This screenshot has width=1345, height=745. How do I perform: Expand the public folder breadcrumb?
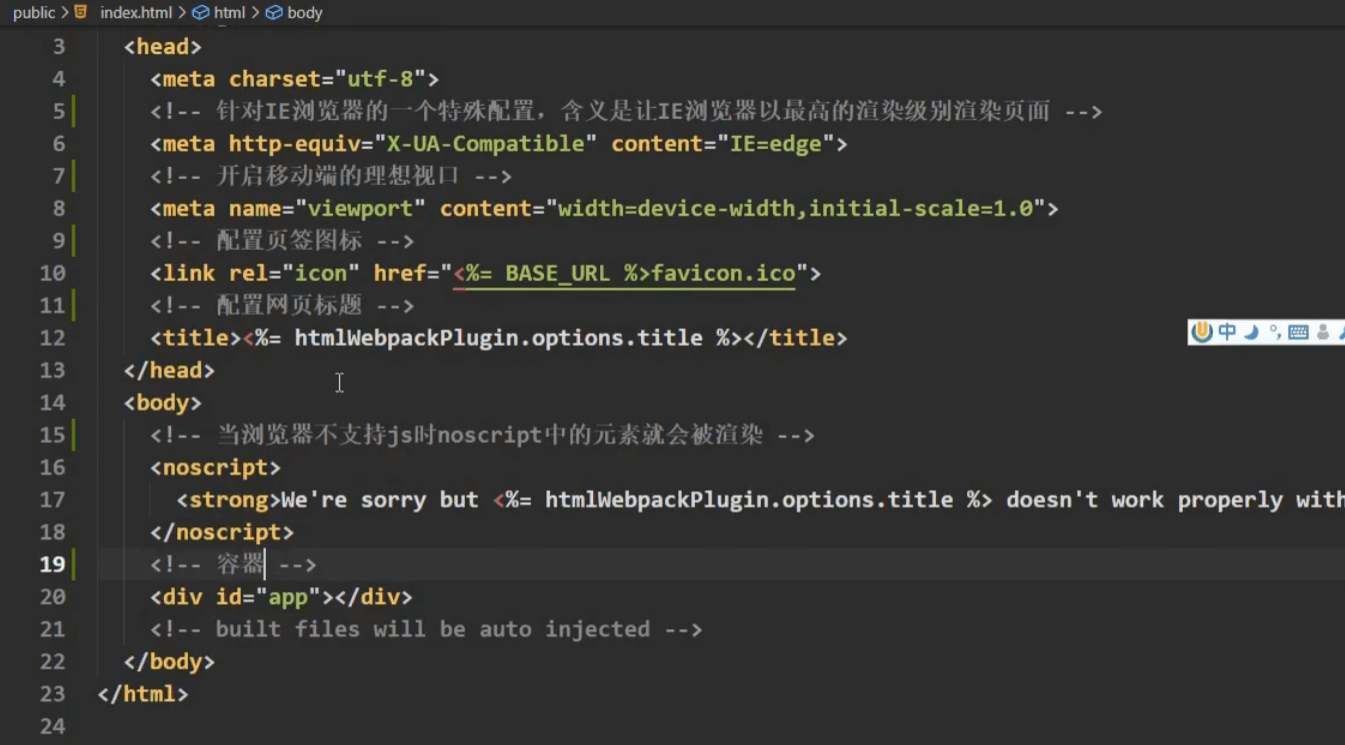pos(33,13)
